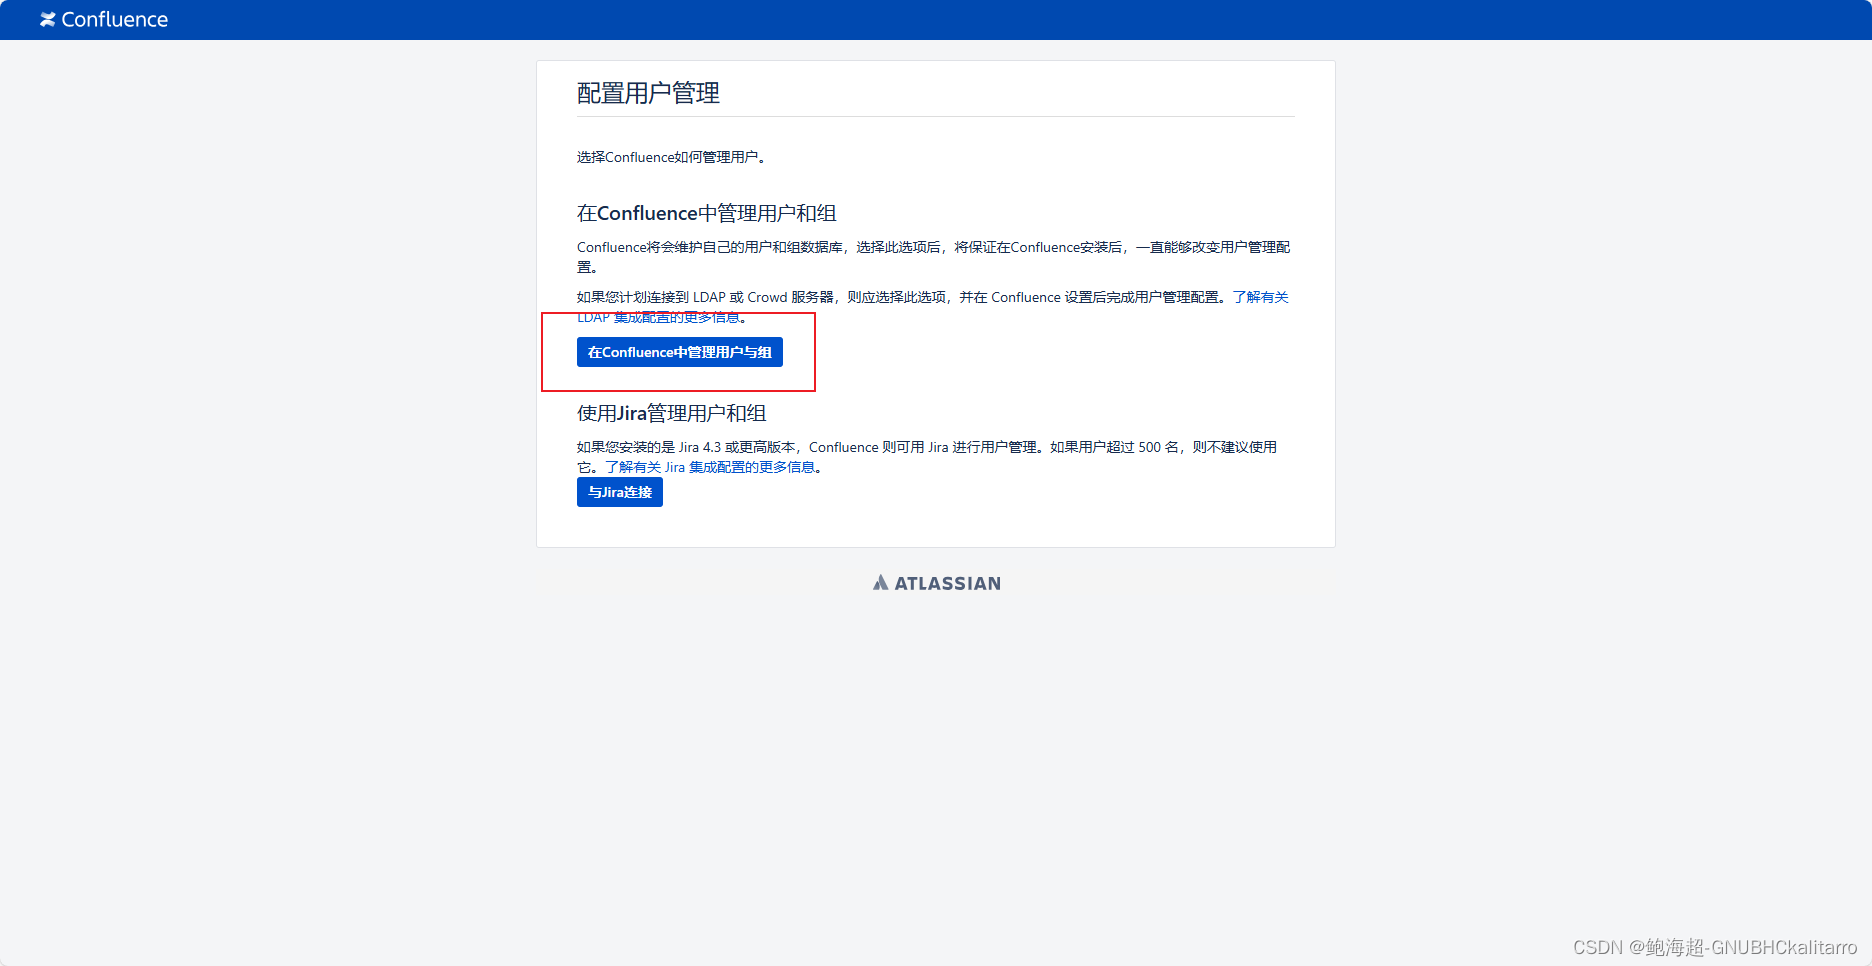Click the Confluence wordmark text in header
Screen dimensions: 1872x966
tap(114, 20)
